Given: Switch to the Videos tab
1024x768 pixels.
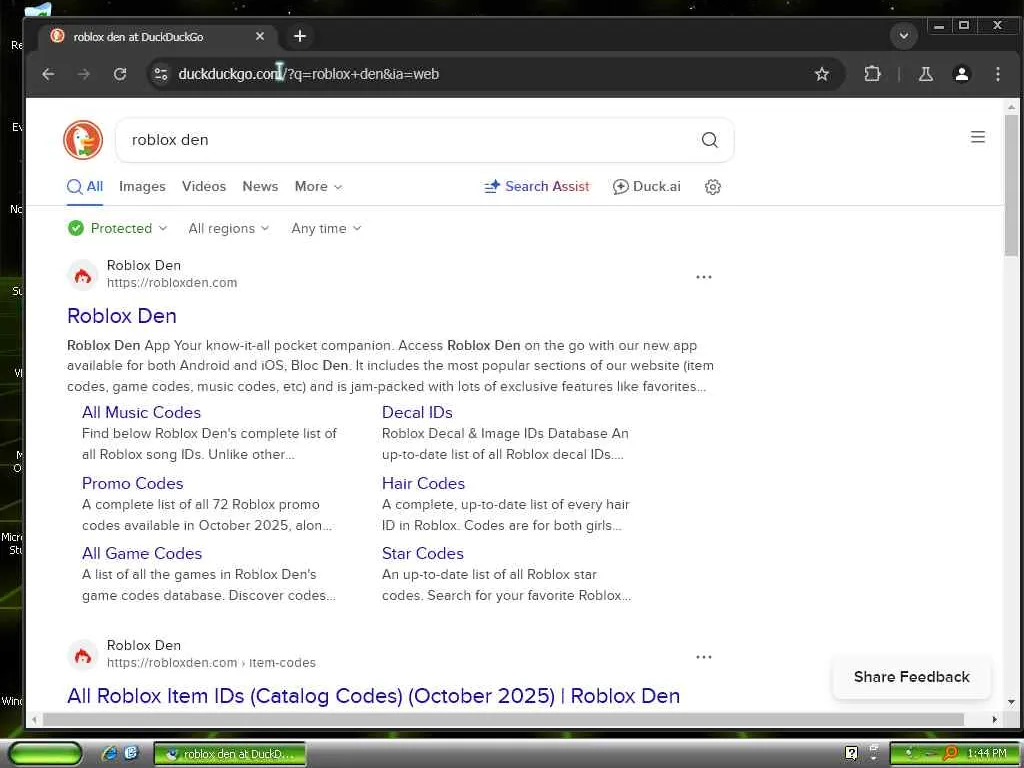Looking at the screenshot, I should [204, 187].
